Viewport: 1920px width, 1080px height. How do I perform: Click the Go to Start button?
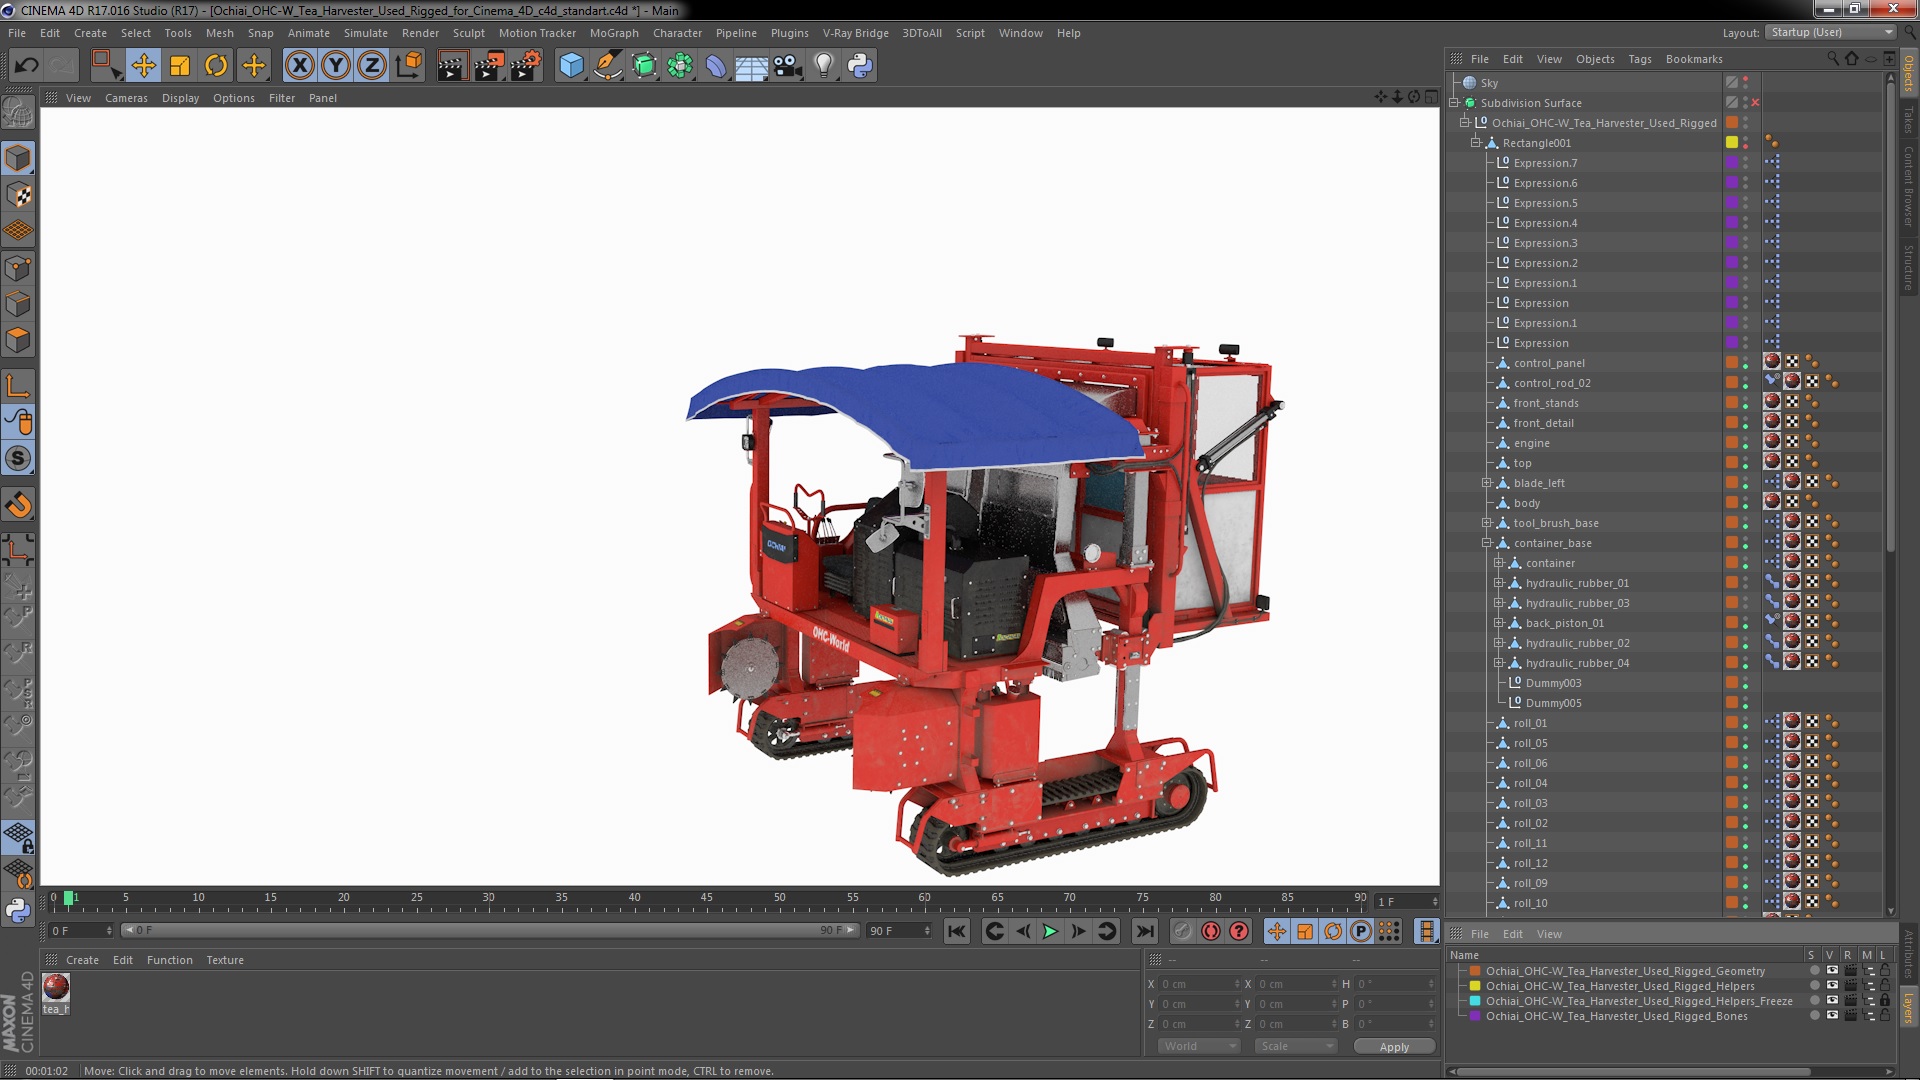957,931
